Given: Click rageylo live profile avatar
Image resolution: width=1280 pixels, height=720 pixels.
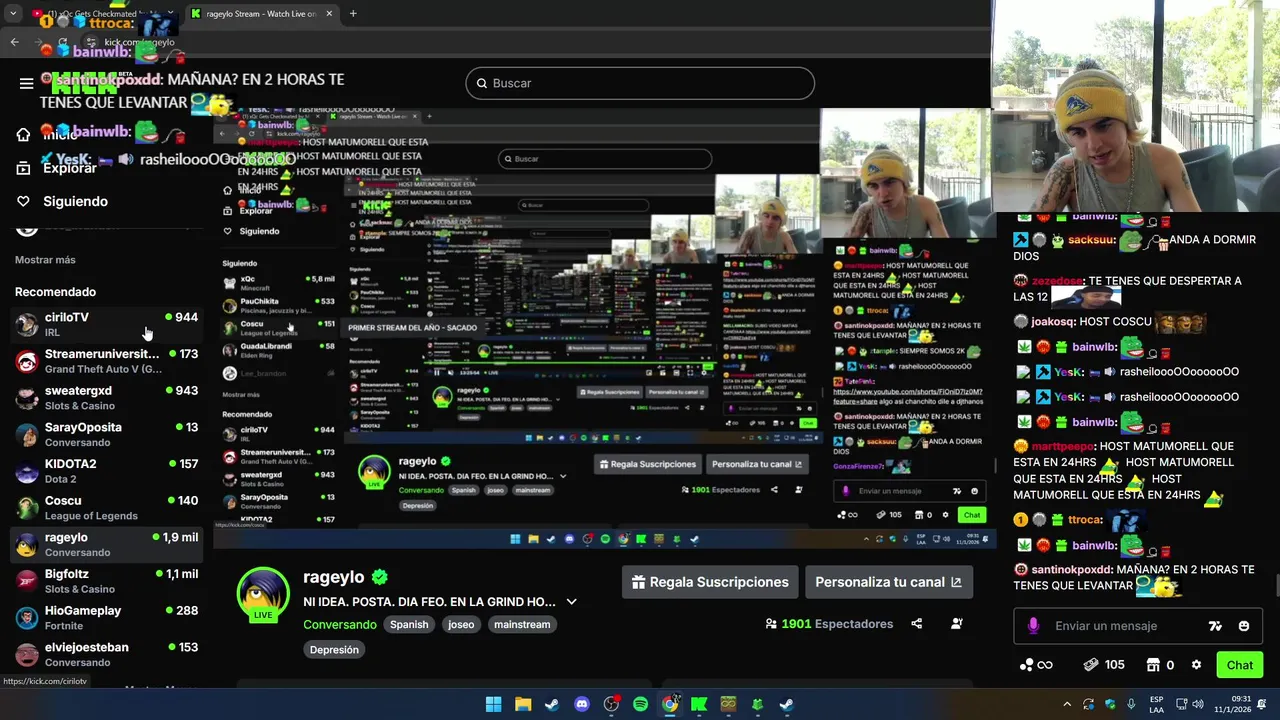Looking at the screenshot, I should (x=263, y=592).
